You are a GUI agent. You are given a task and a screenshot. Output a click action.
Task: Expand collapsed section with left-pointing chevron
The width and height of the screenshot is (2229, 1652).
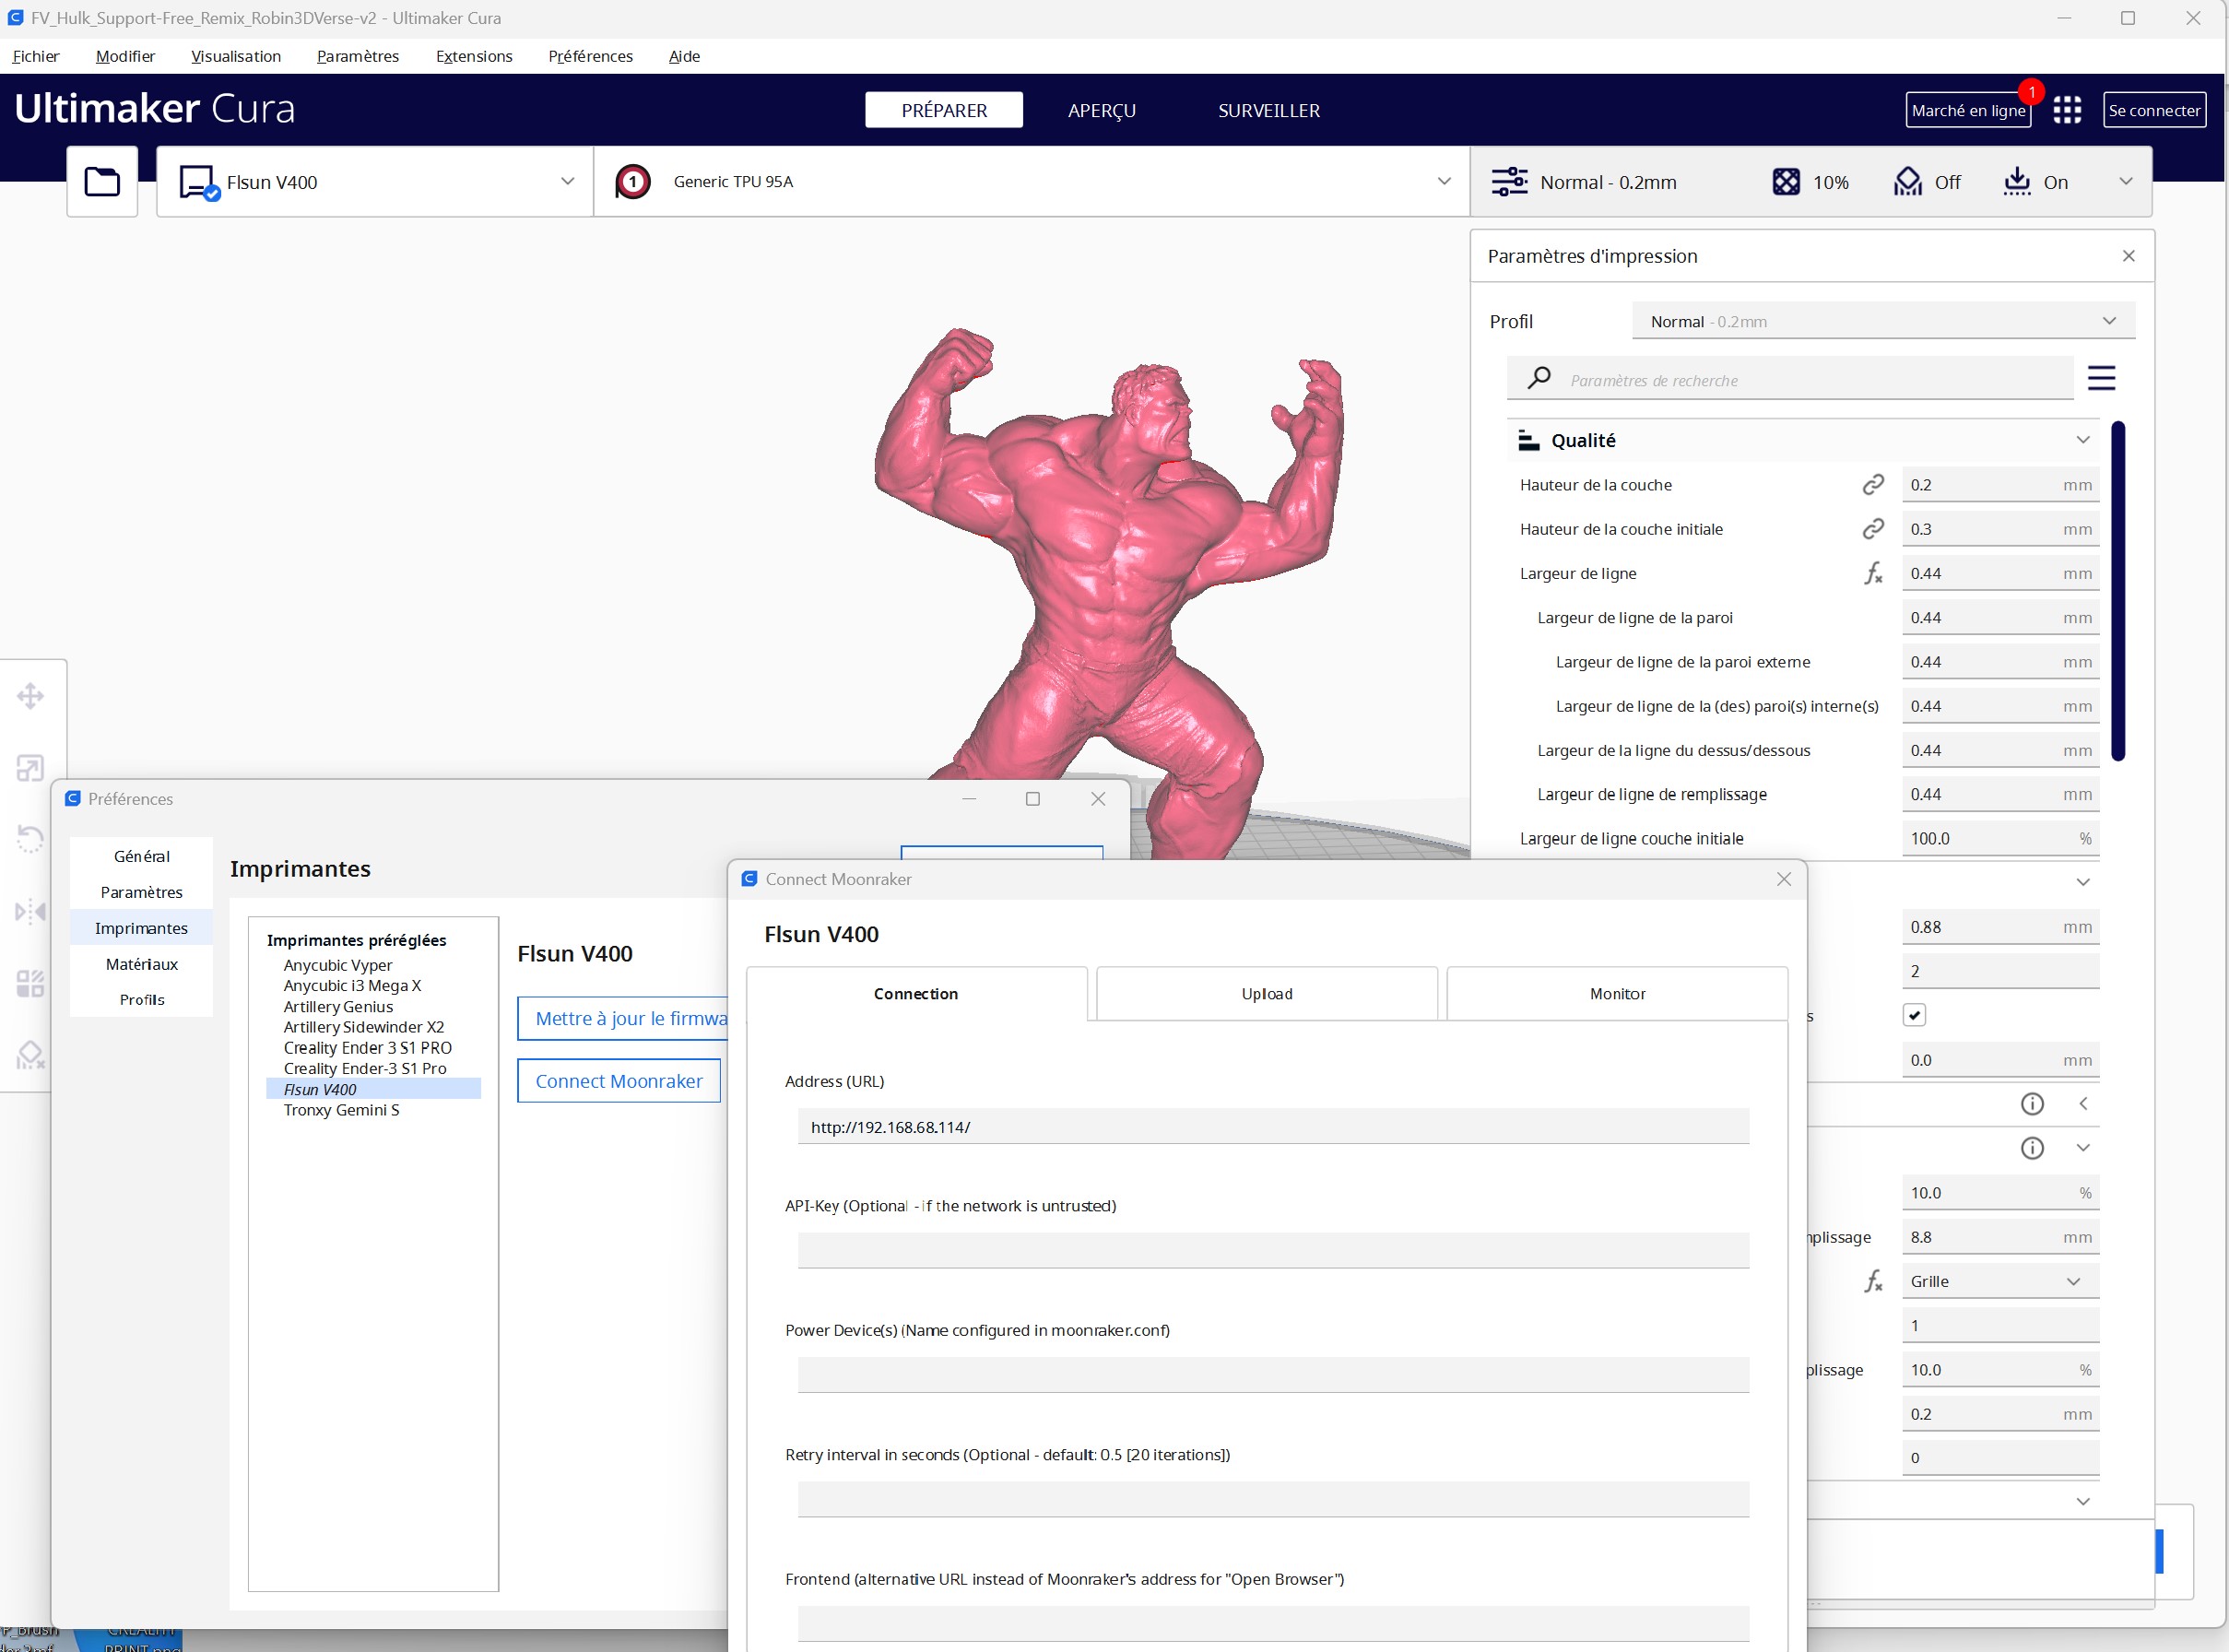tap(2083, 1104)
